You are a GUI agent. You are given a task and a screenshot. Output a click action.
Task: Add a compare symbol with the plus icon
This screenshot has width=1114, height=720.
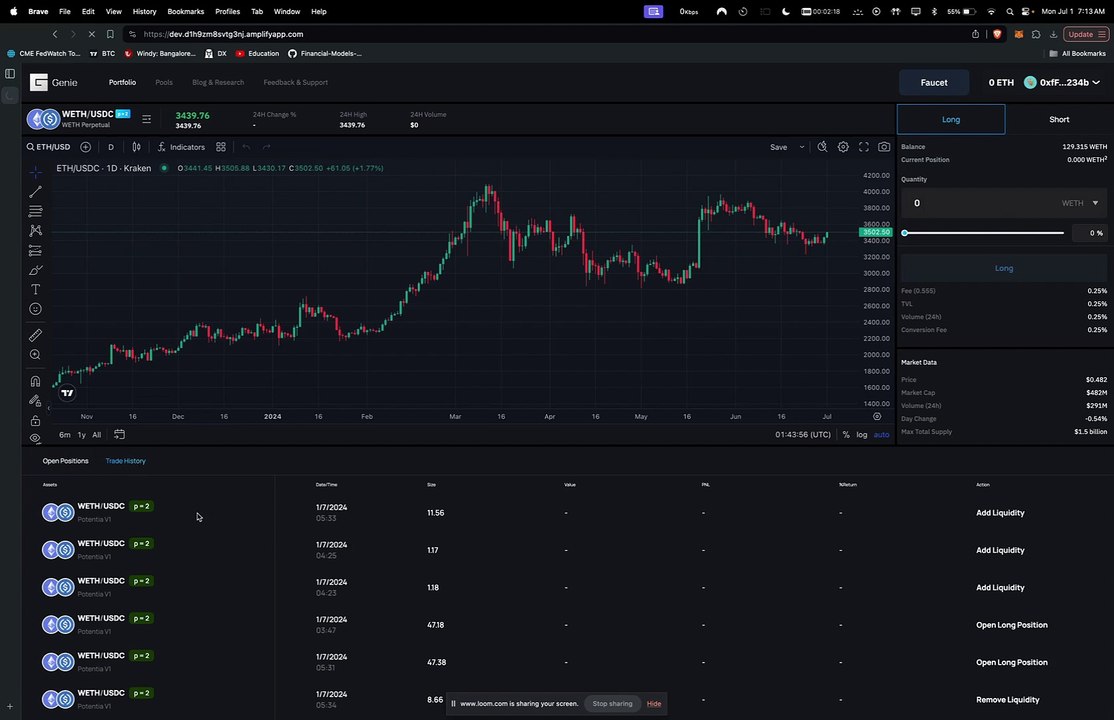pyautogui.click(x=85, y=147)
